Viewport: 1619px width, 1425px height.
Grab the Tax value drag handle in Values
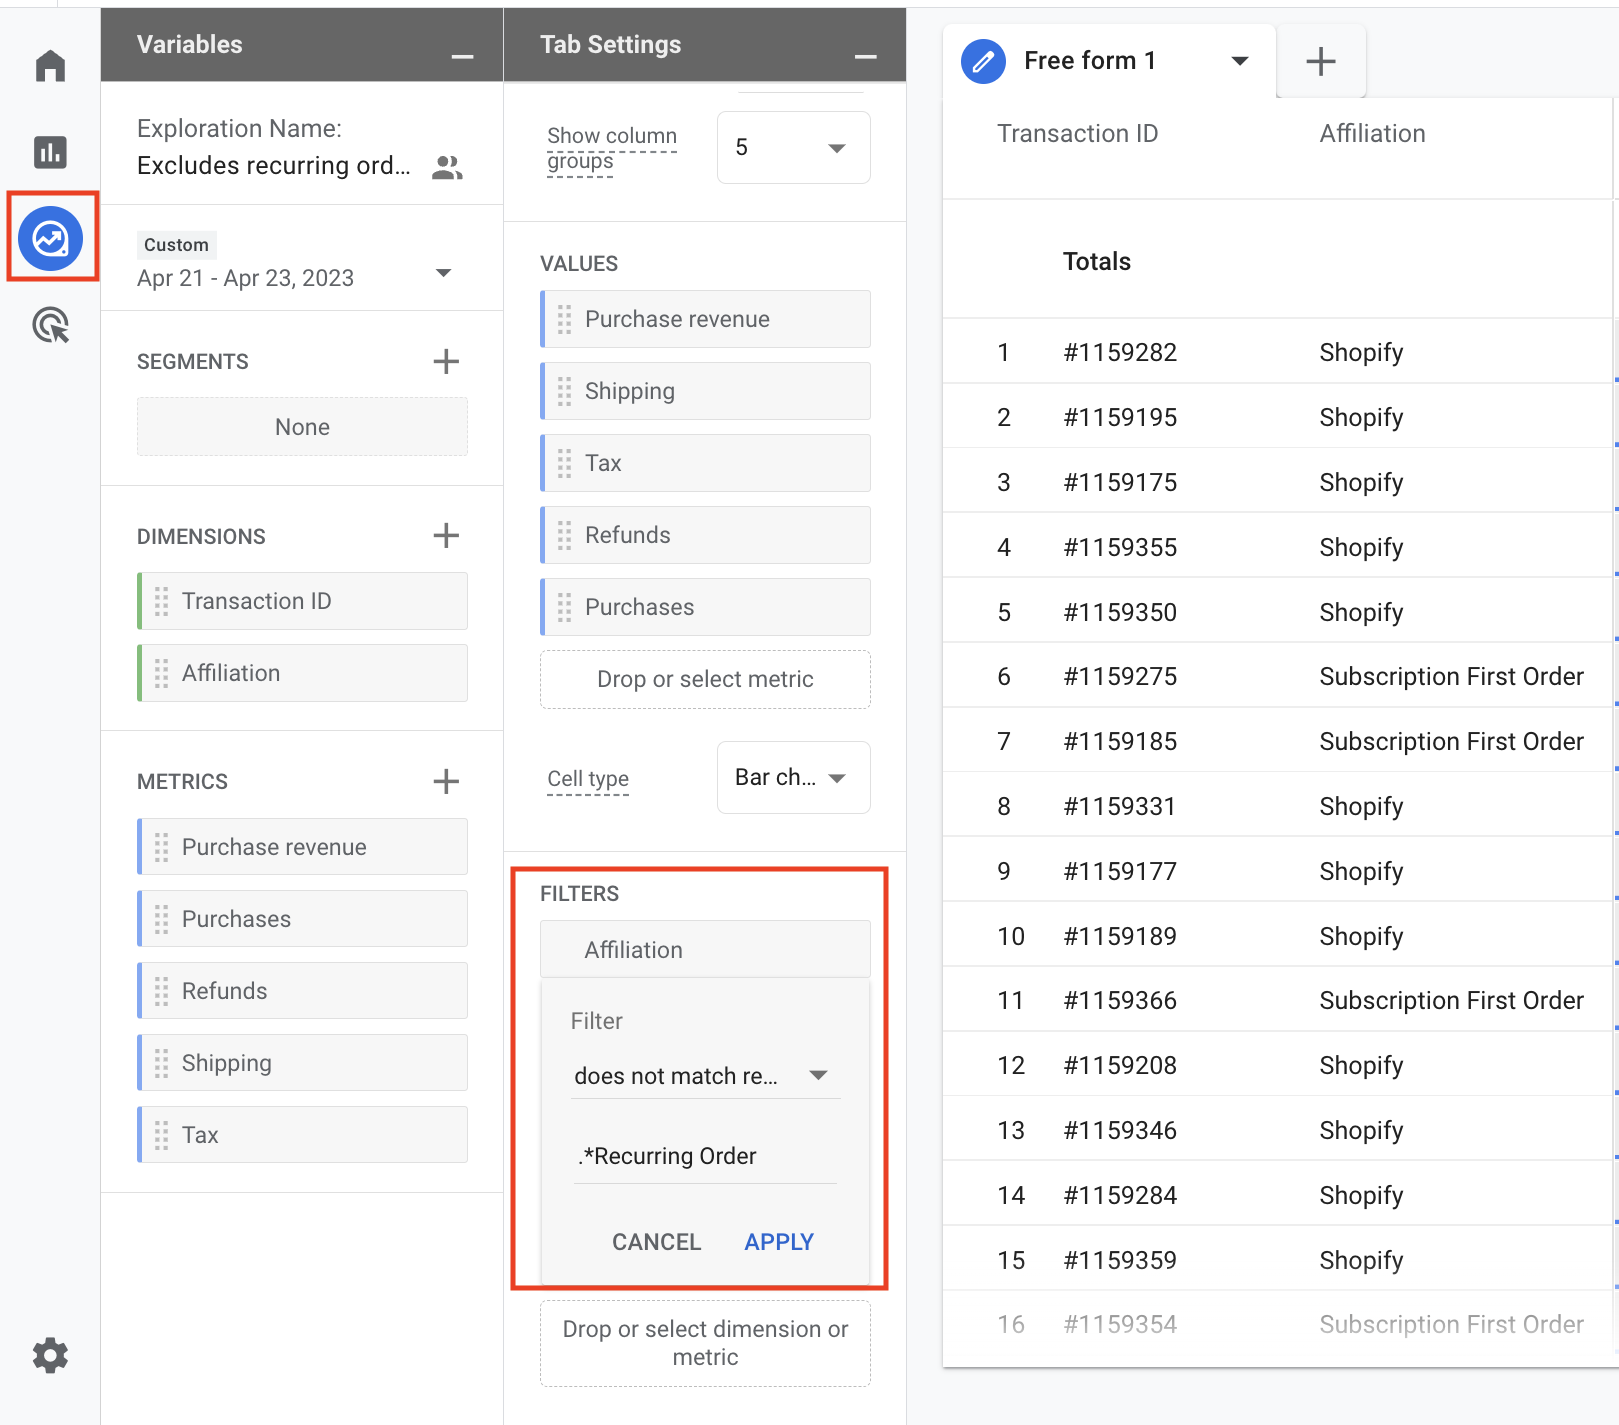pos(565,463)
